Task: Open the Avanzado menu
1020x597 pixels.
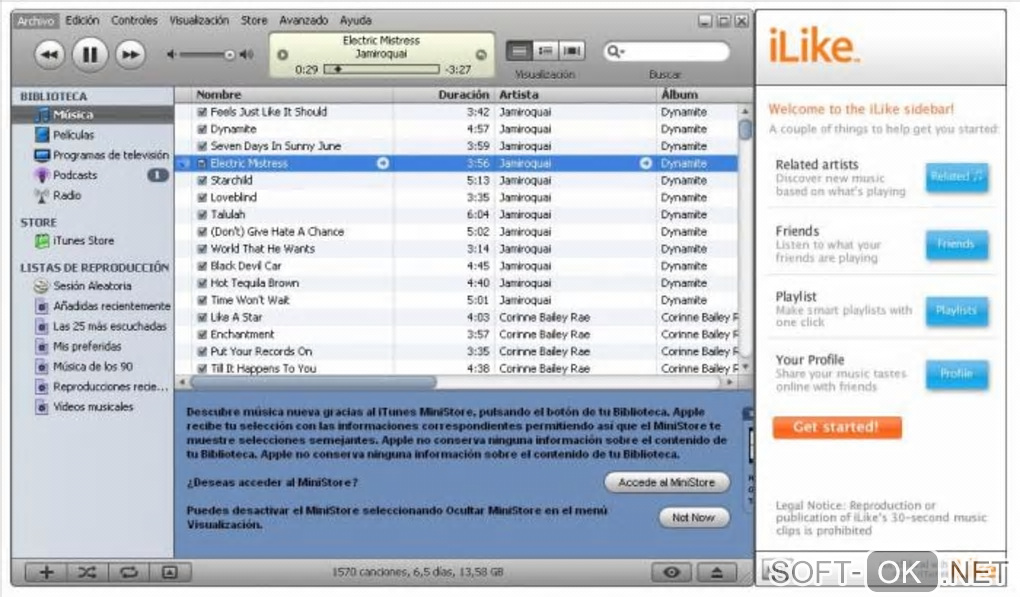Action: (303, 21)
